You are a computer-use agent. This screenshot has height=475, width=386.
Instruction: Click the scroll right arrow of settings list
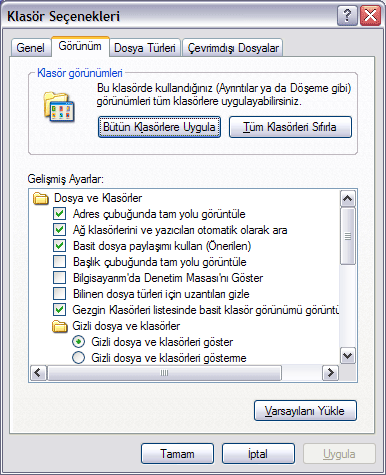[331, 373]
